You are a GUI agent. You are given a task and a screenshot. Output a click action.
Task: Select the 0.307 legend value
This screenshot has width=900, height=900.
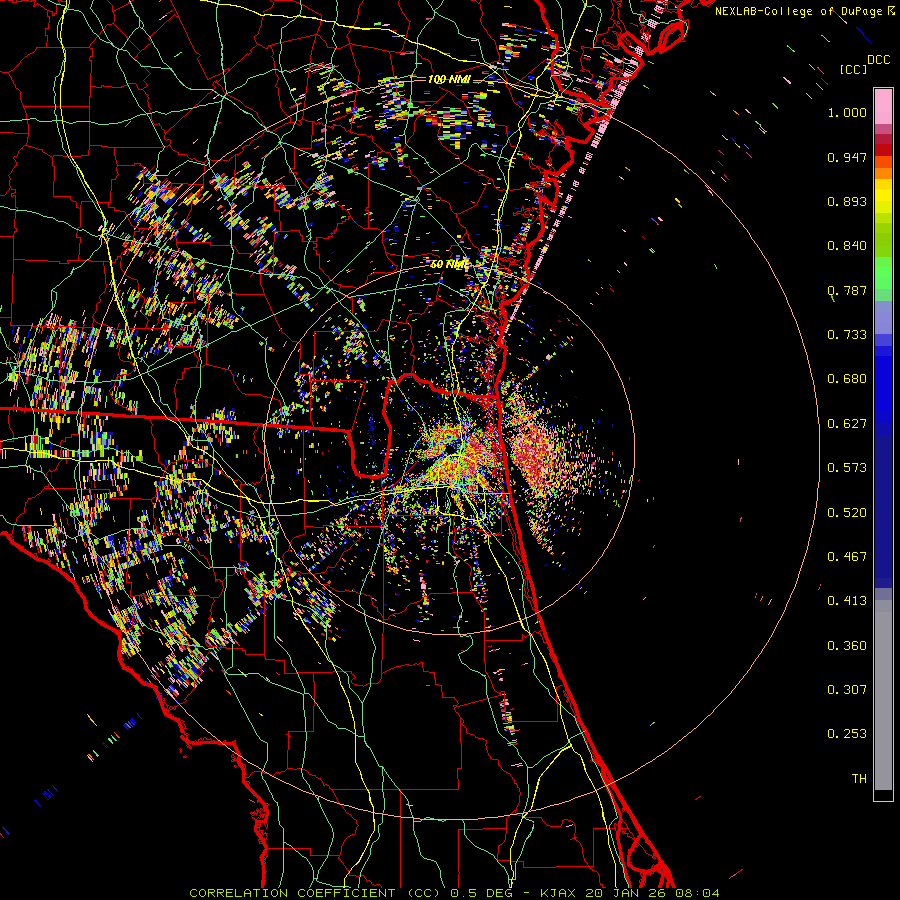pyautogui.click(x=847, y=690)
